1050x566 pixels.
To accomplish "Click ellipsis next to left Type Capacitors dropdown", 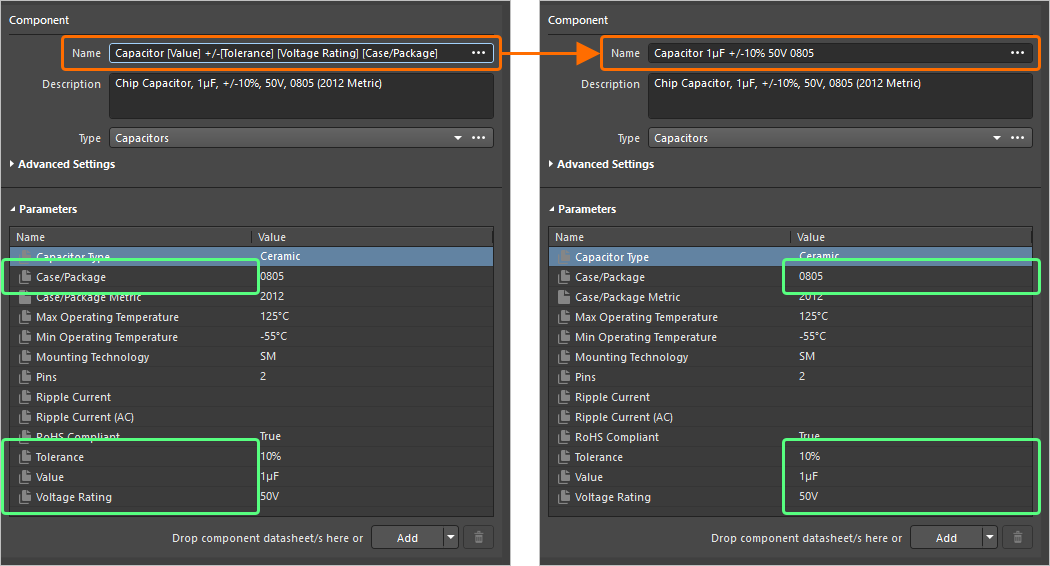I will [x=478, y=137].
